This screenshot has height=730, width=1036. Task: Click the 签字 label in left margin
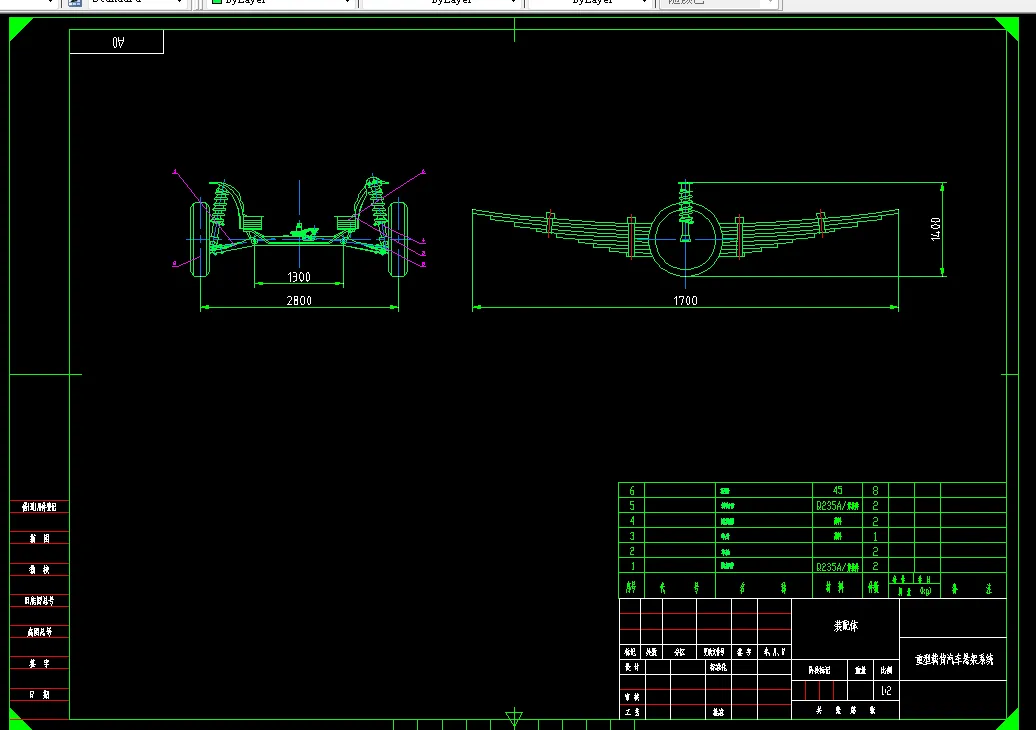pos(39,663)
